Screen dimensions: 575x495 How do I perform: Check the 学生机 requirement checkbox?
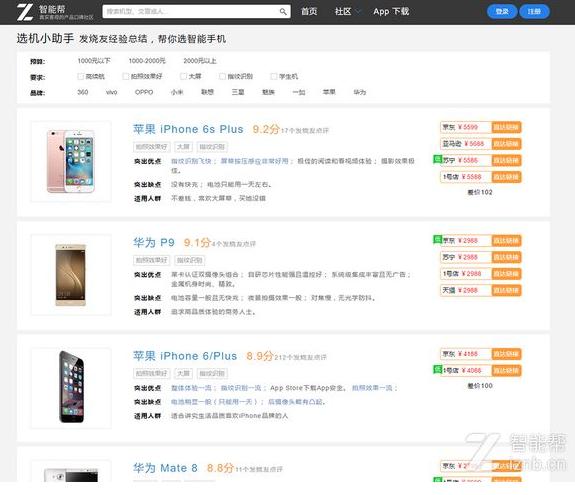pos(273,76)
